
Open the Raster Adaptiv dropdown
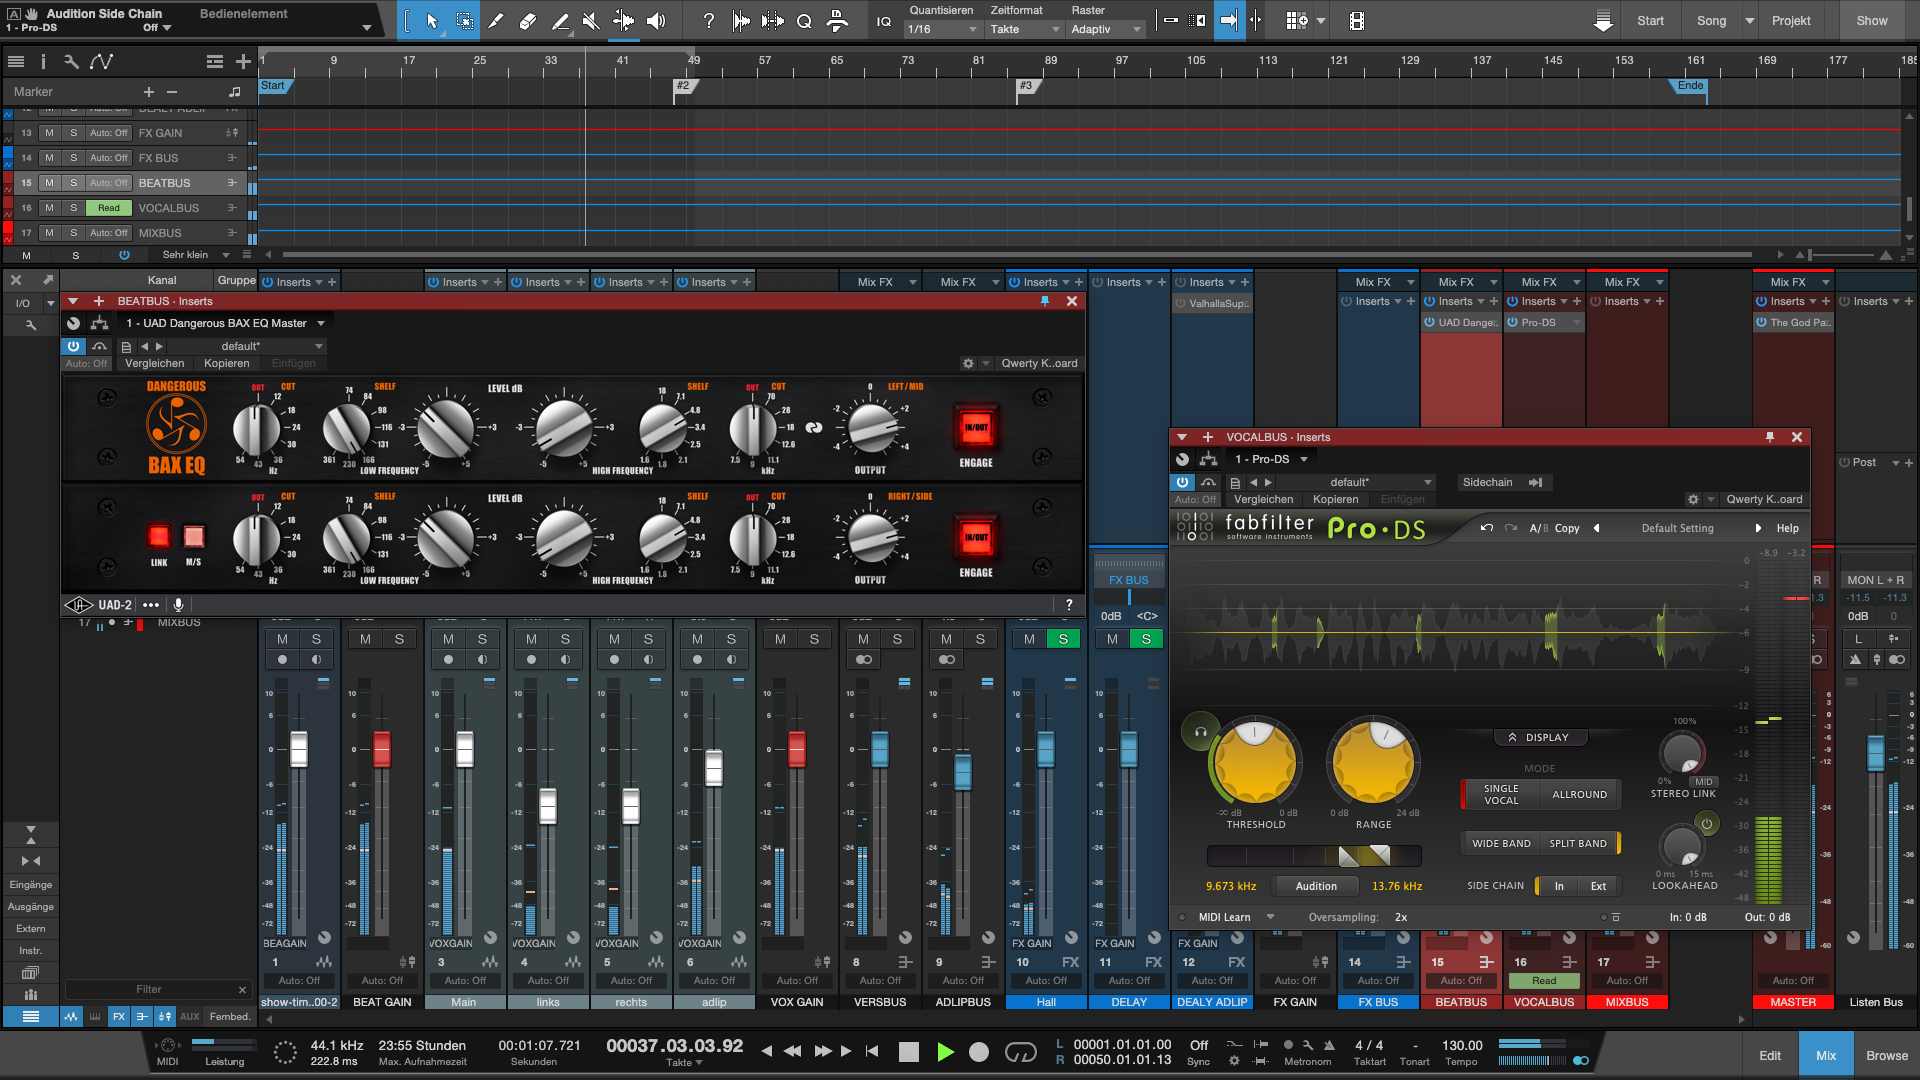click(1105, 29)
